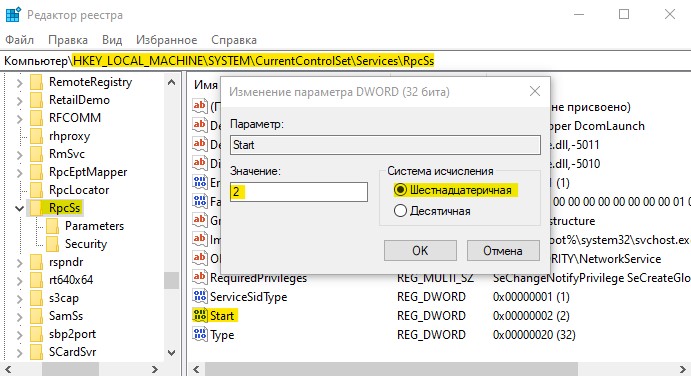The image size is (691, 376).
Task: Expand the RetailDemo tree node
Action: point(19,100)
